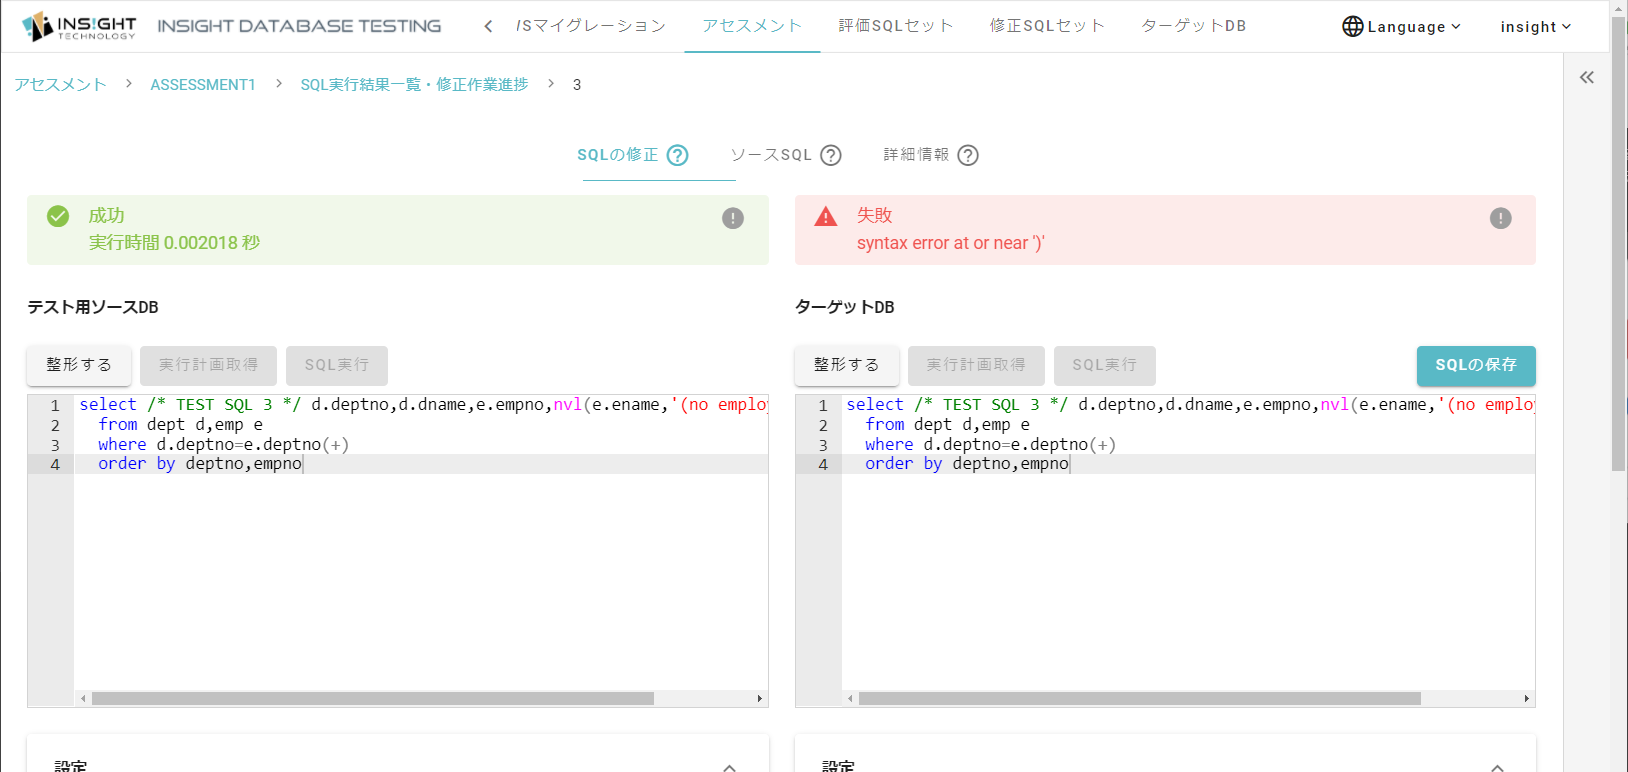The width and height of the screenshot is (1628, 772).
Task: Open help icon next to SQLの修正
Action: pos(678,155)
